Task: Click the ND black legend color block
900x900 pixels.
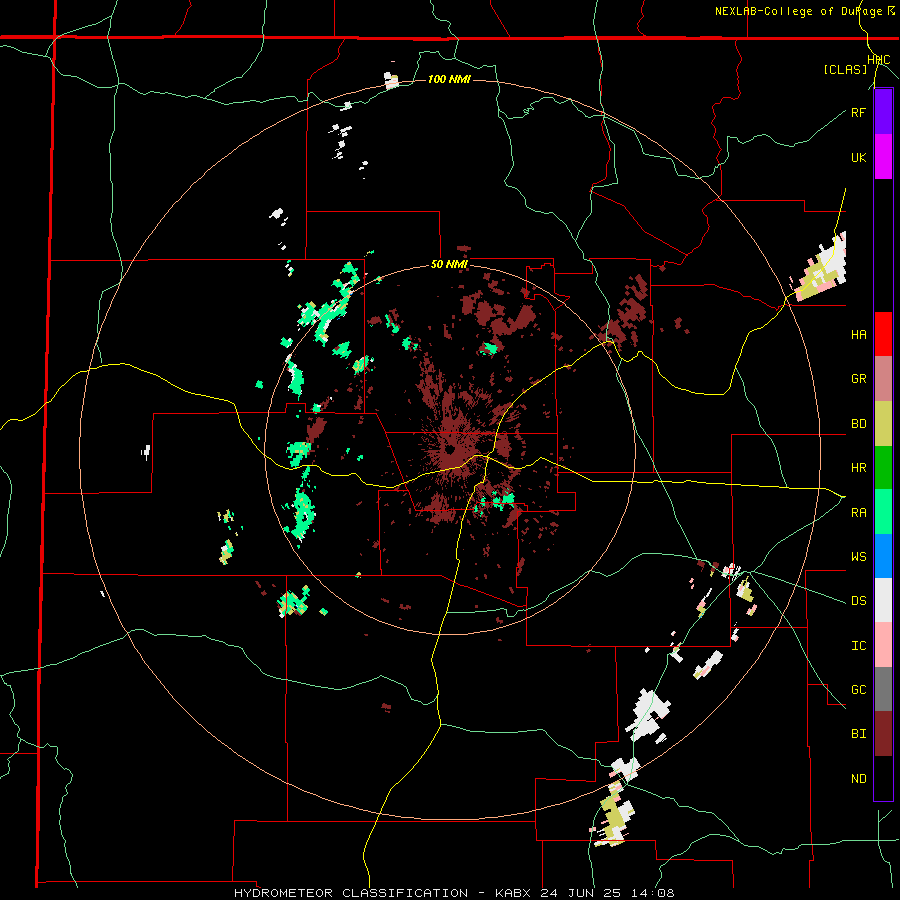Action: click(883, 778)
